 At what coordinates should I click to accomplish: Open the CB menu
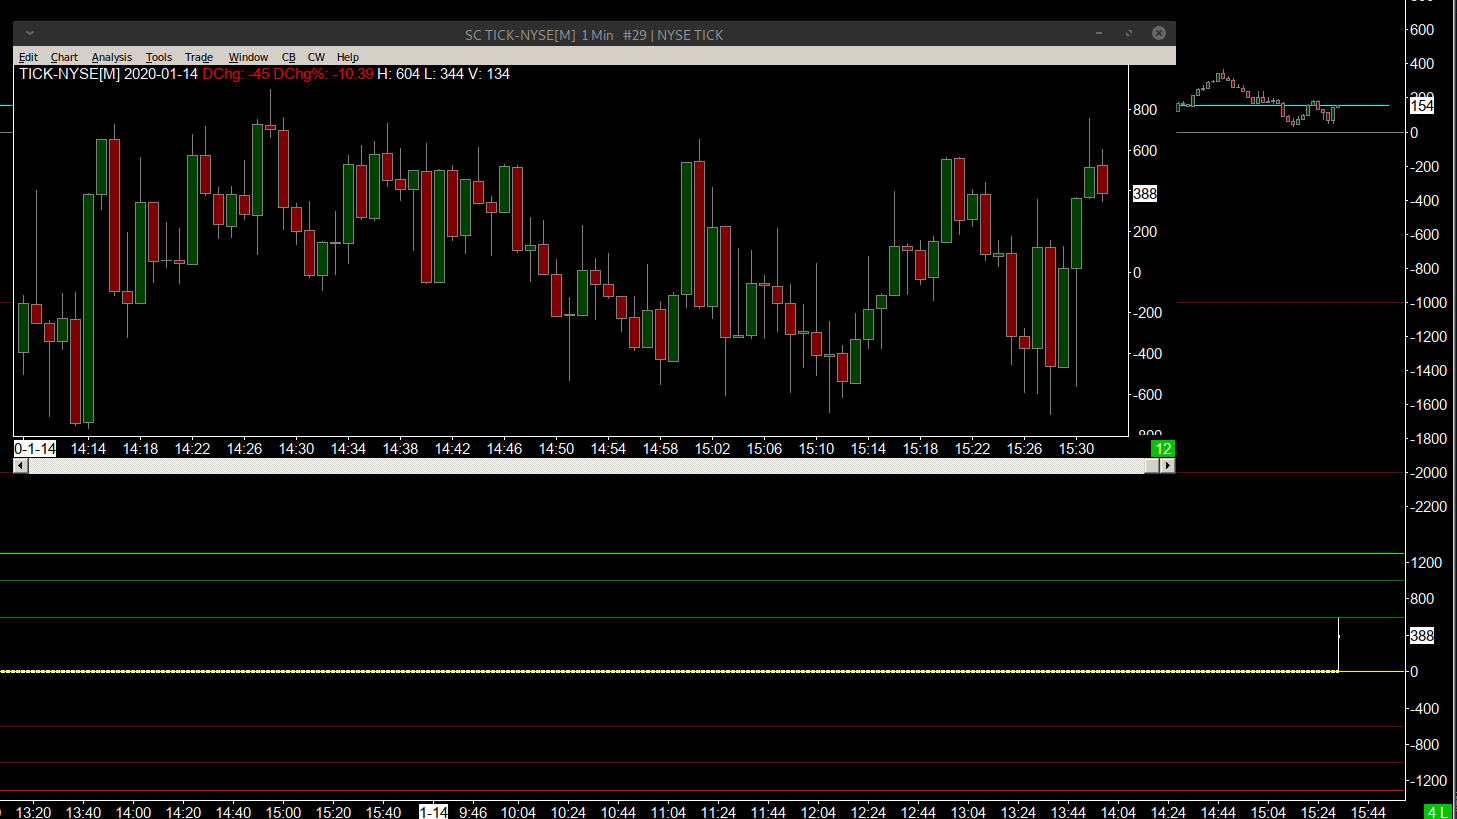tap(289, 57)
